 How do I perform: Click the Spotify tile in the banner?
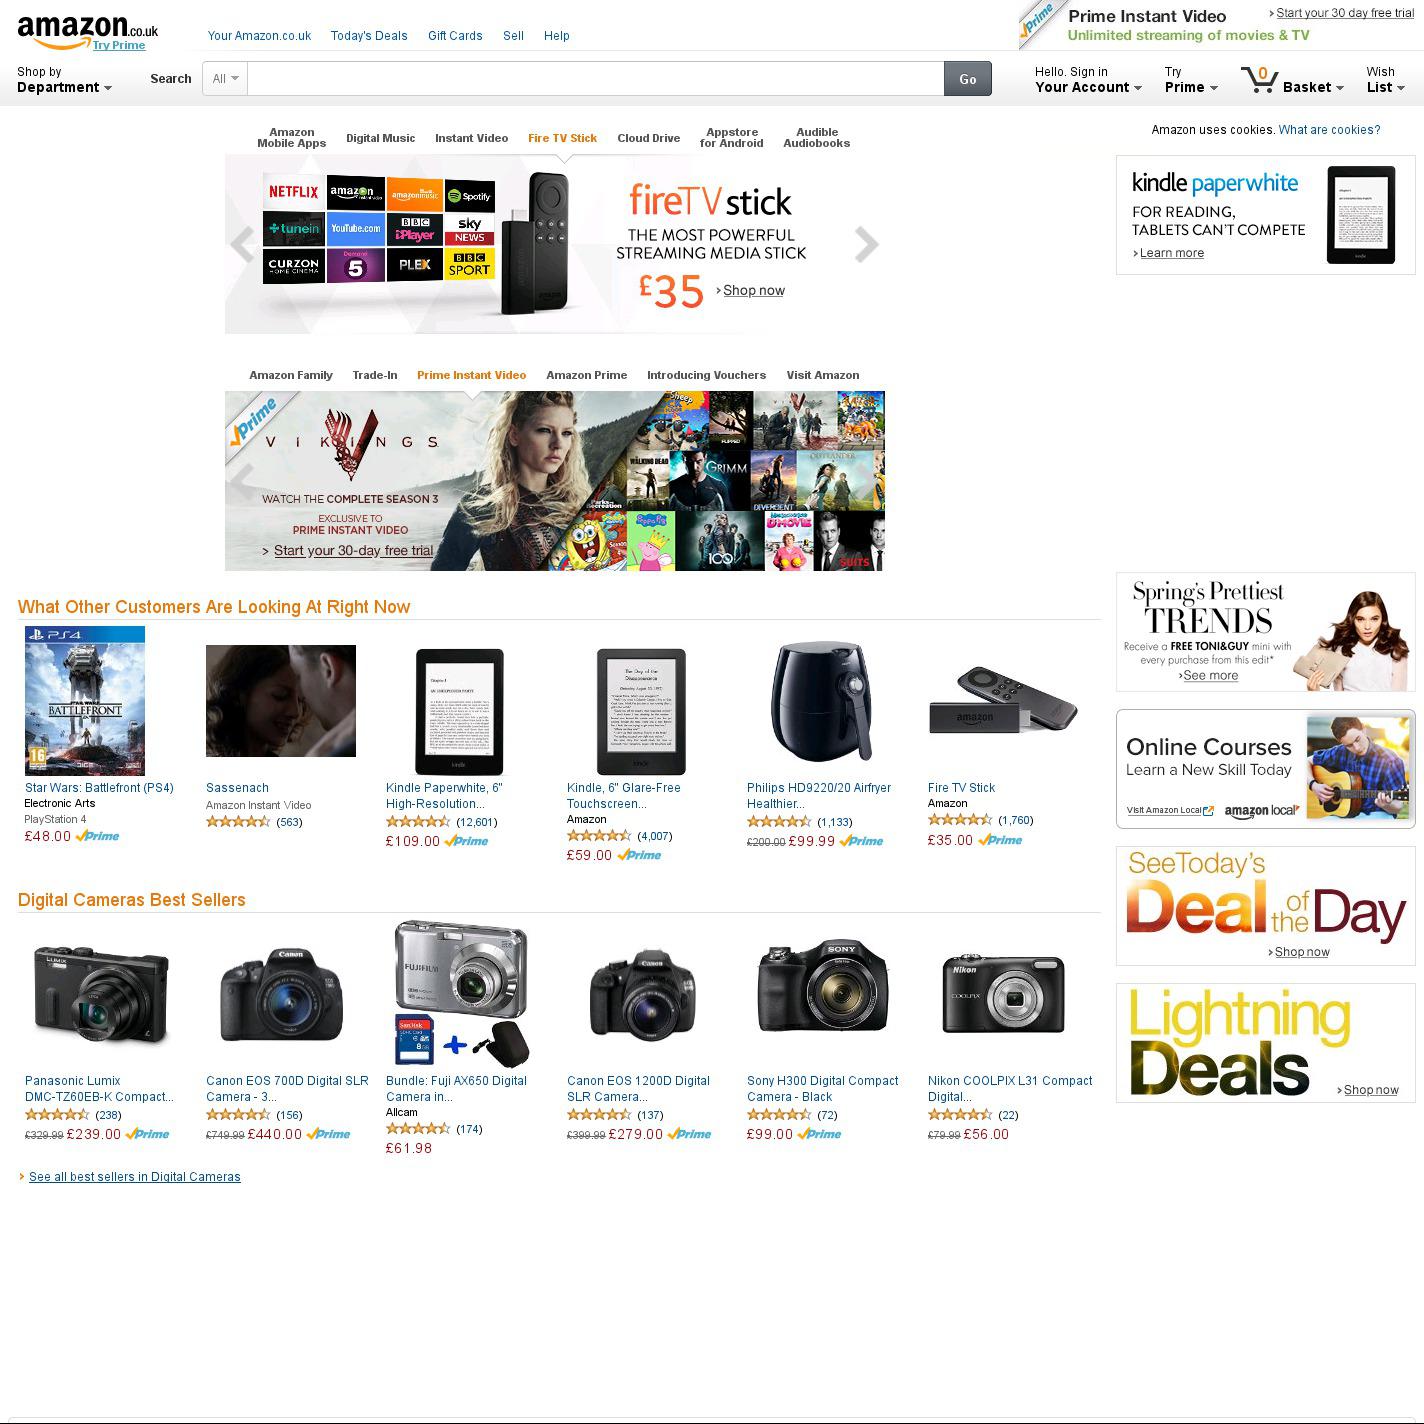[469, 196]
